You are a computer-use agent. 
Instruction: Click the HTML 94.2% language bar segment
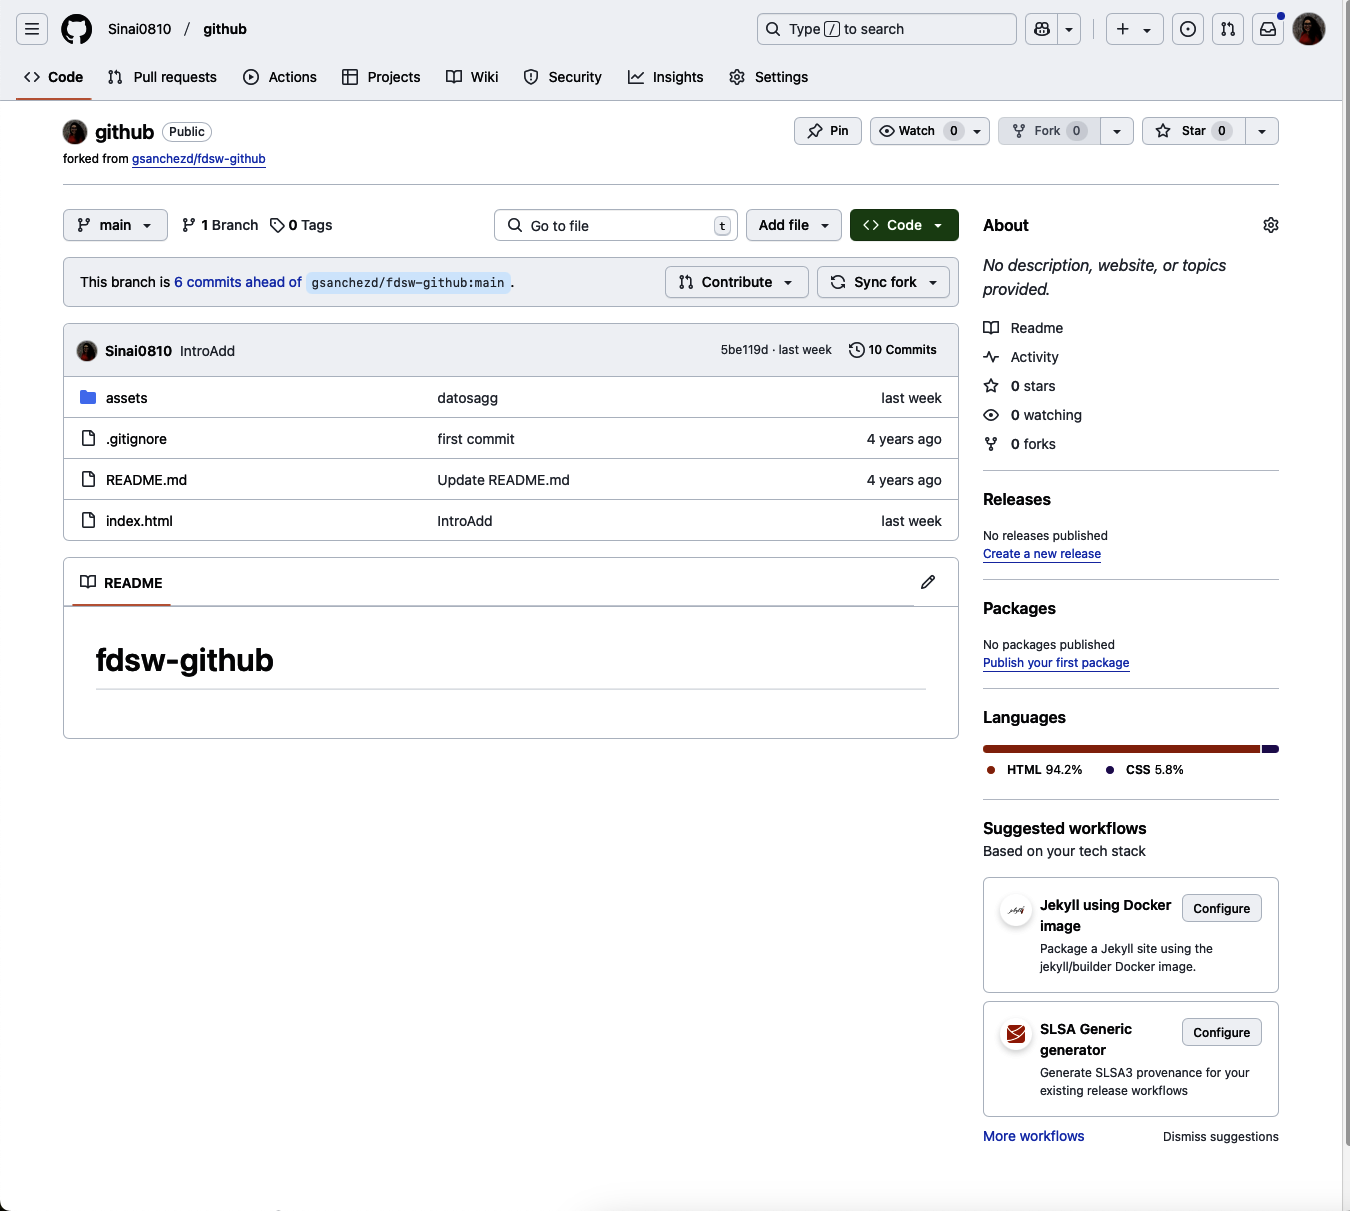pos(1121,749)
